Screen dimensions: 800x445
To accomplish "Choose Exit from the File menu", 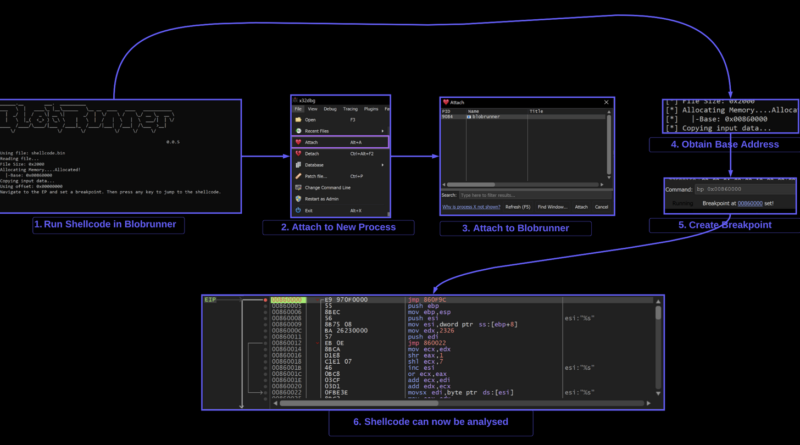I will [x=340, y=210].
